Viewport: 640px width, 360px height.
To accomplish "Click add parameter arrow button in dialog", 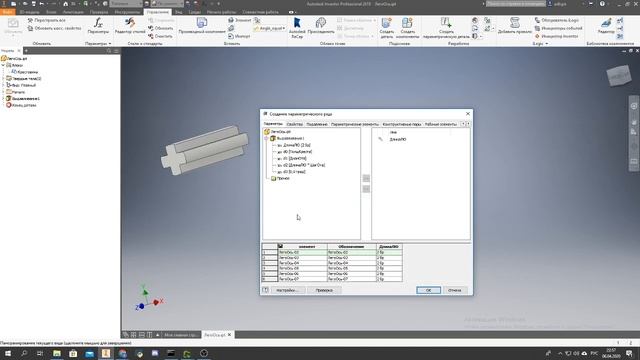I will [366, 178].
